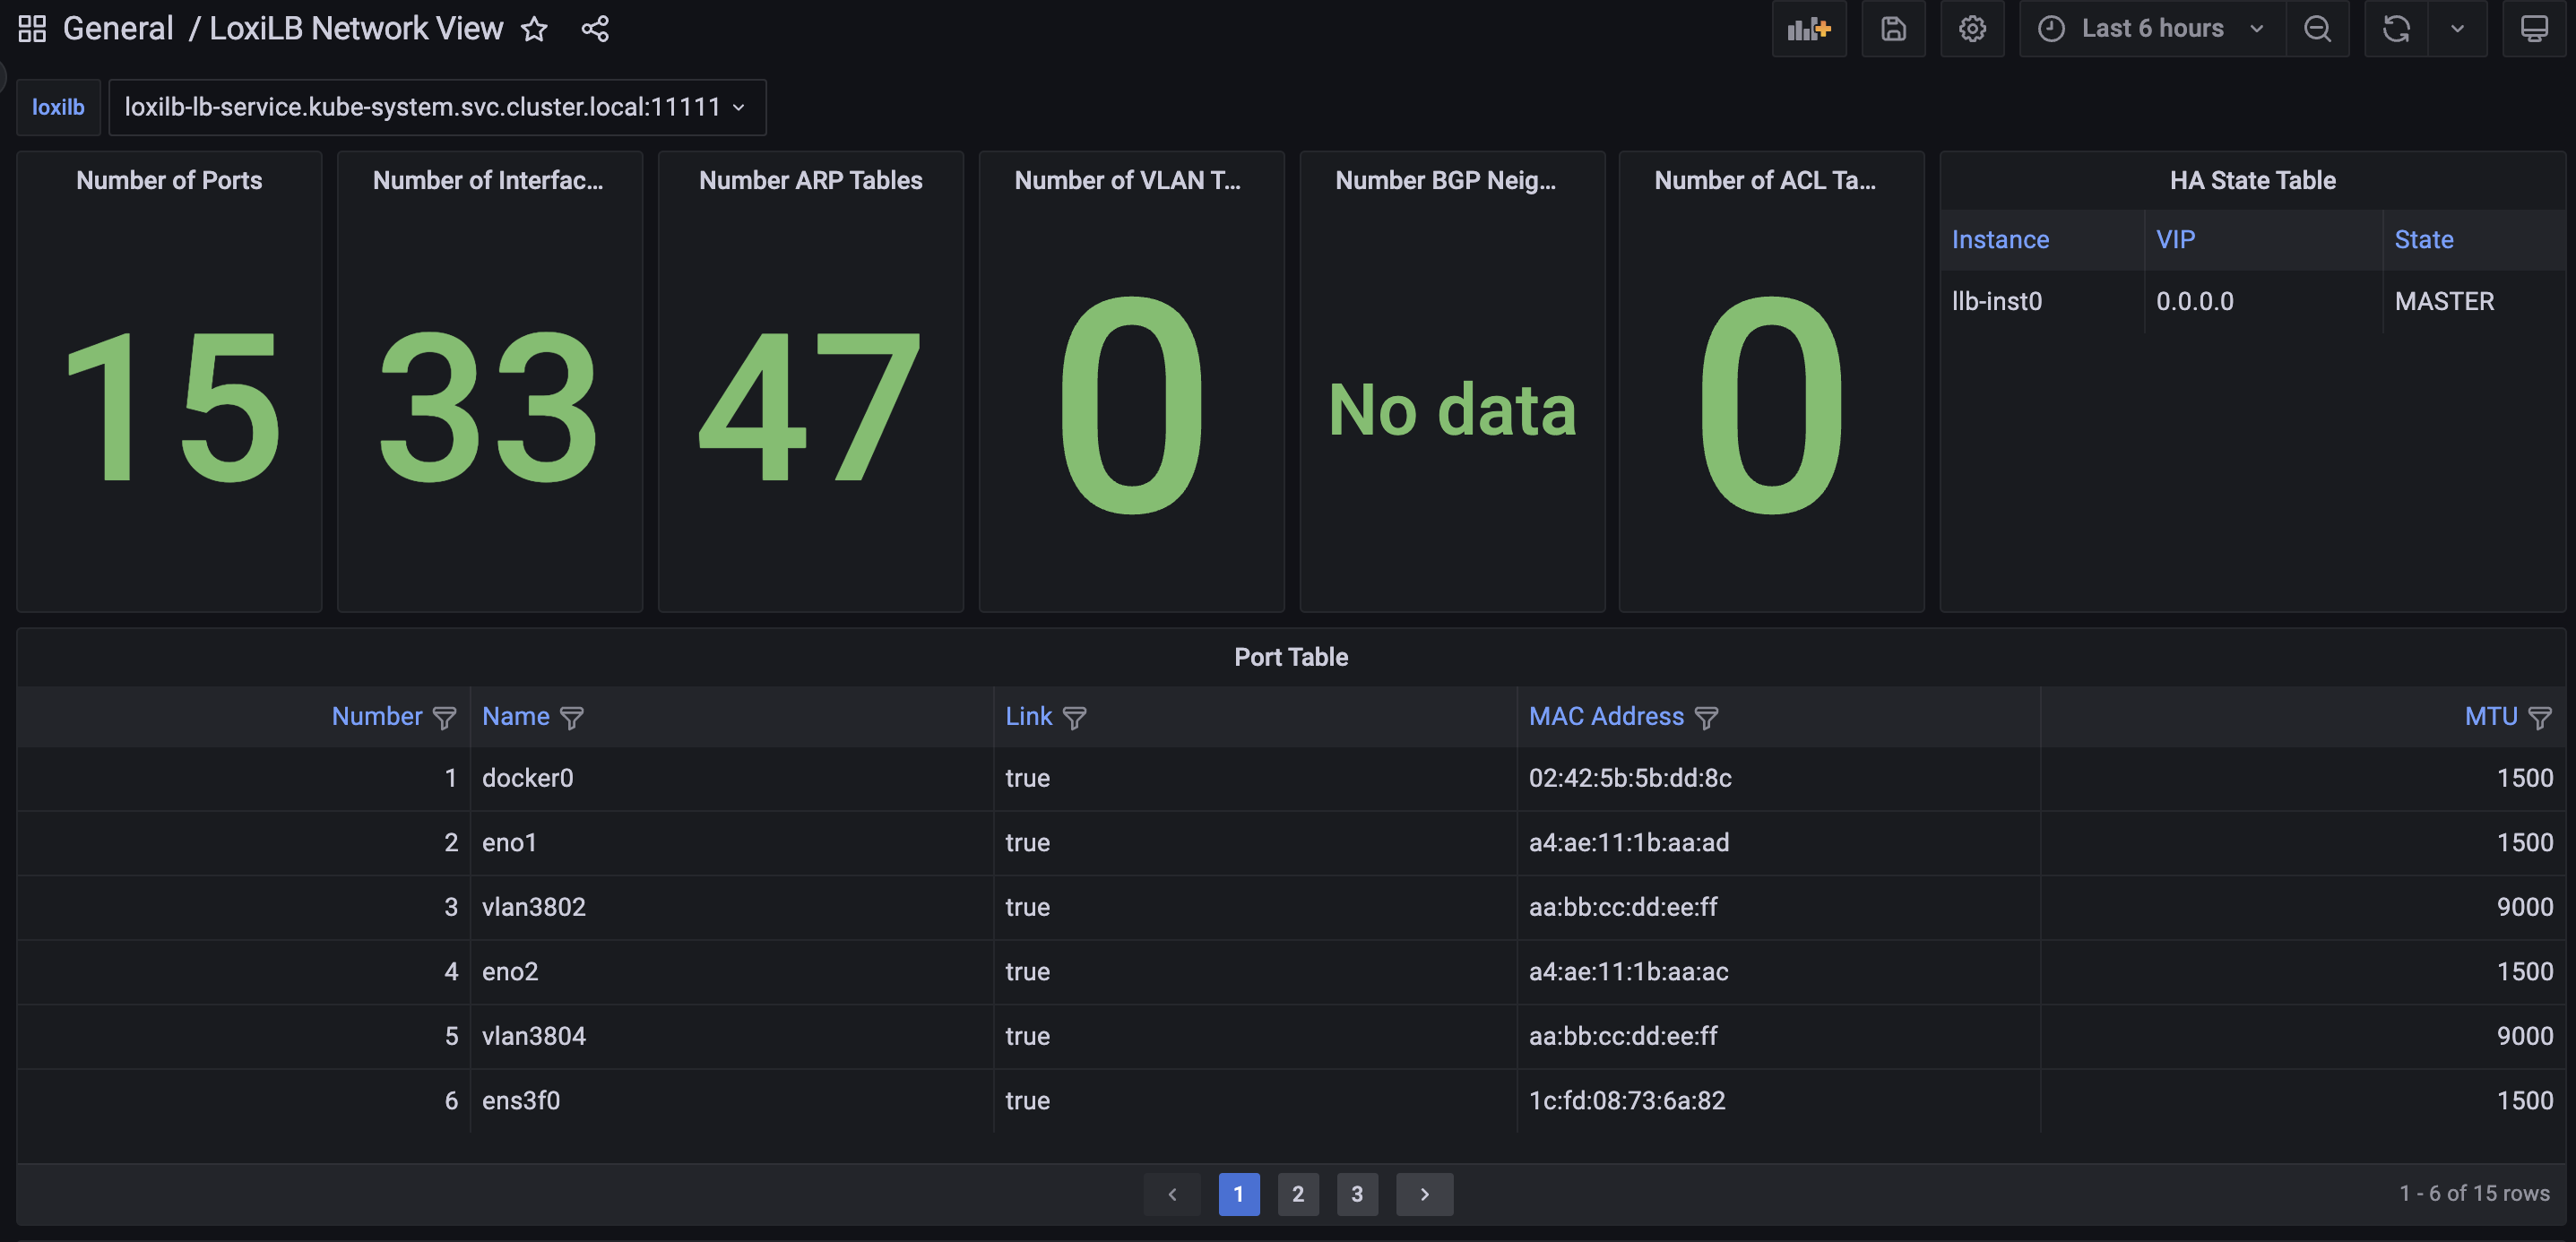Open the dashboards grid icon

pyautogui.click(x=32, y=29)
